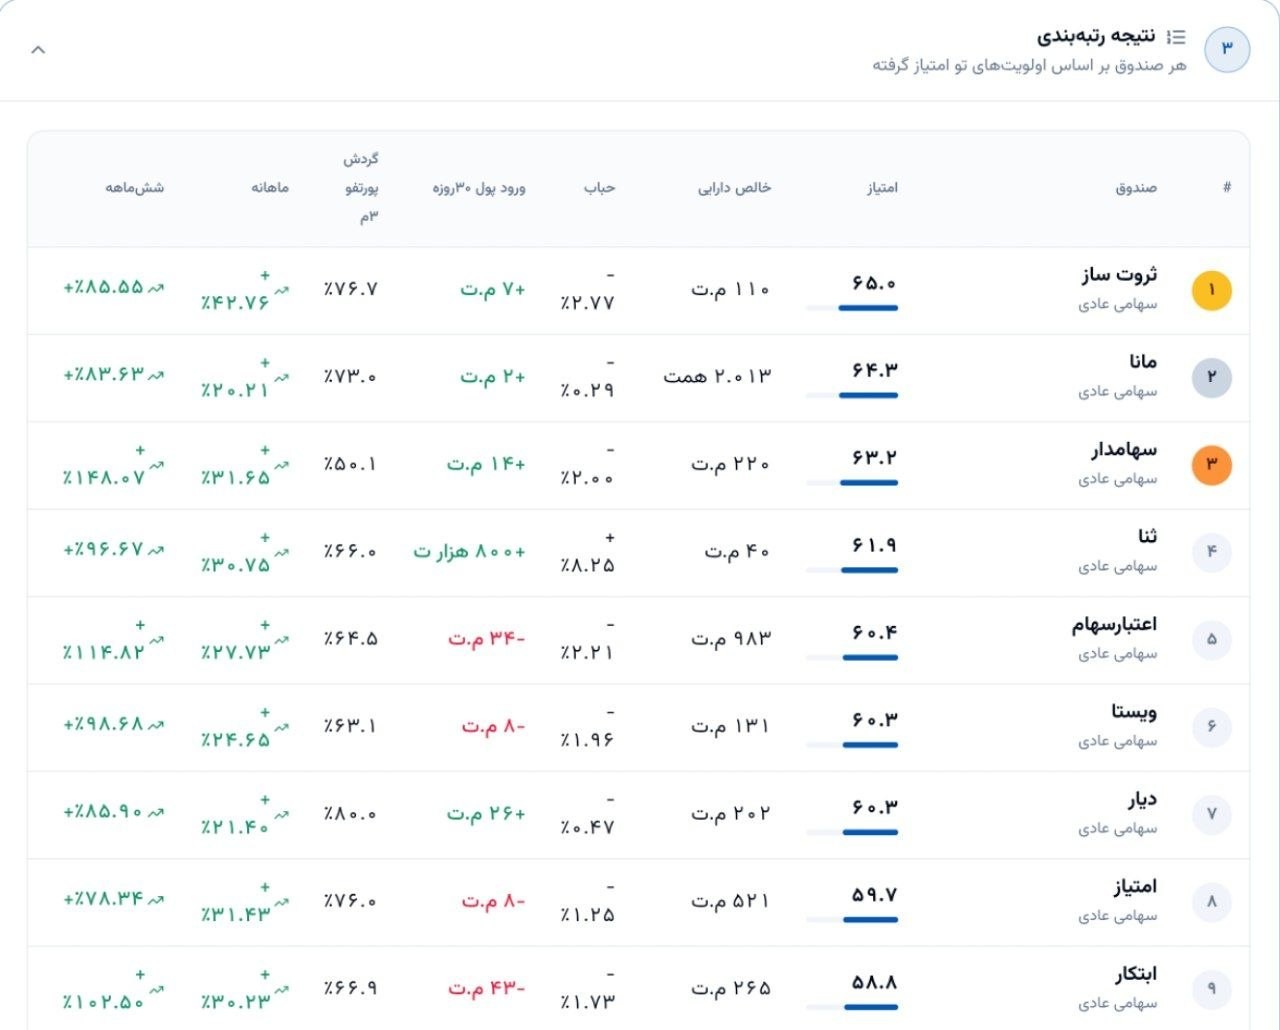Click rank 8 badge for امتیاز

pos(1211,901)
